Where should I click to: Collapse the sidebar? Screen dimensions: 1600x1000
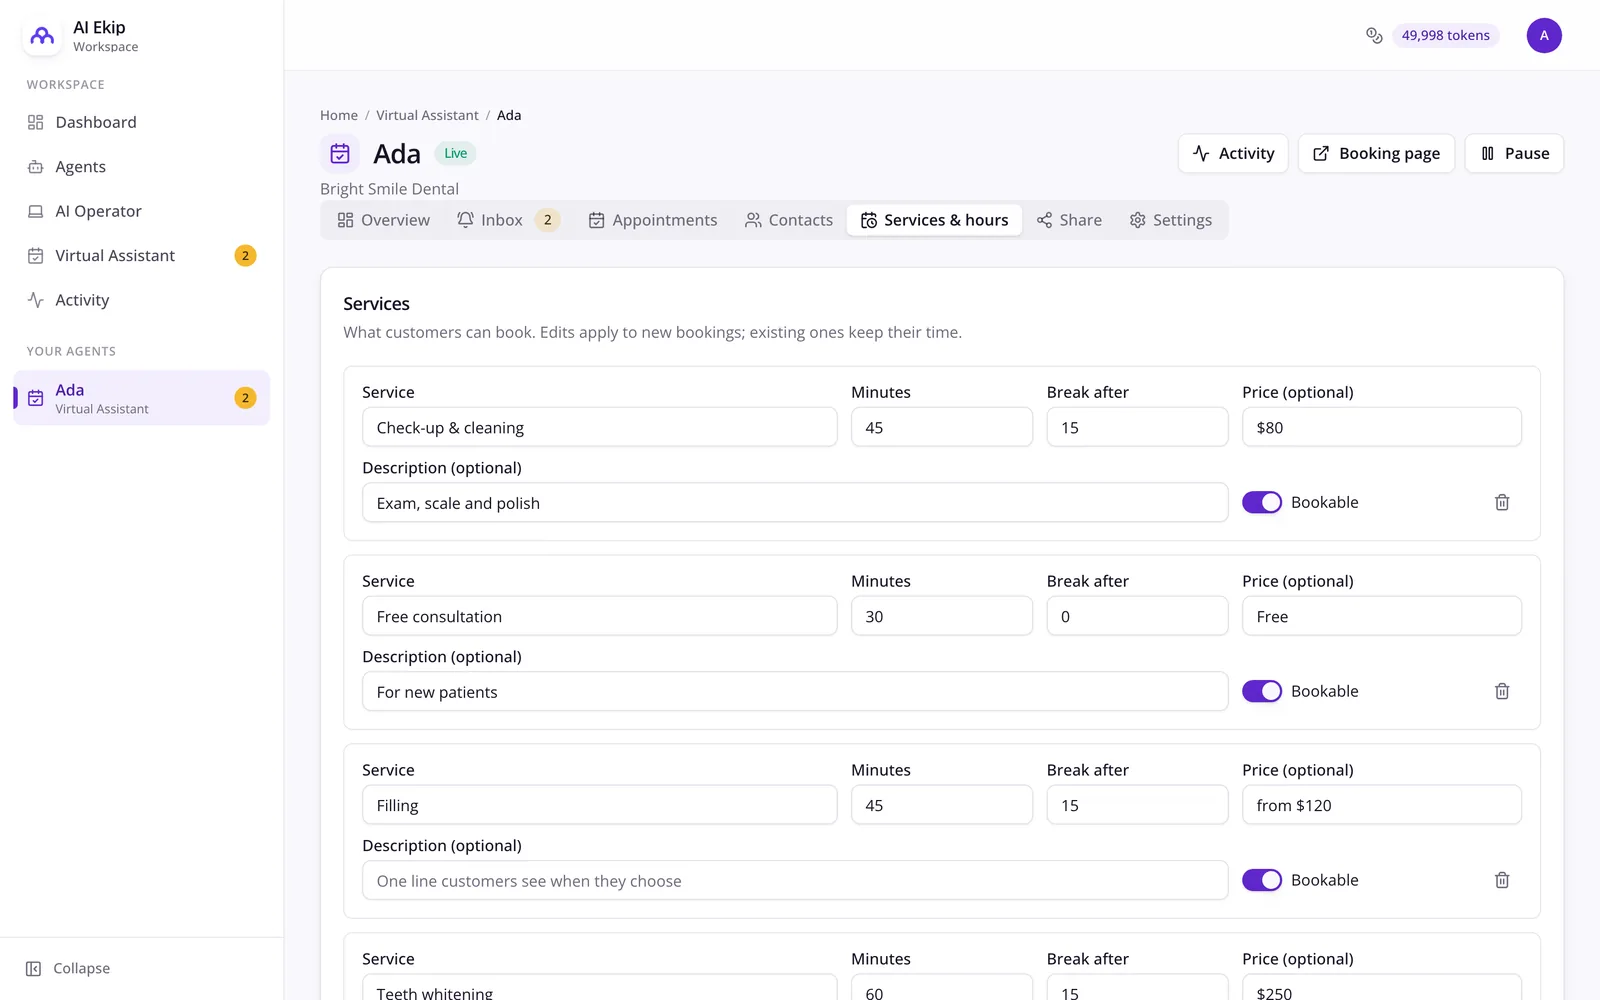(x=68, y=968)
